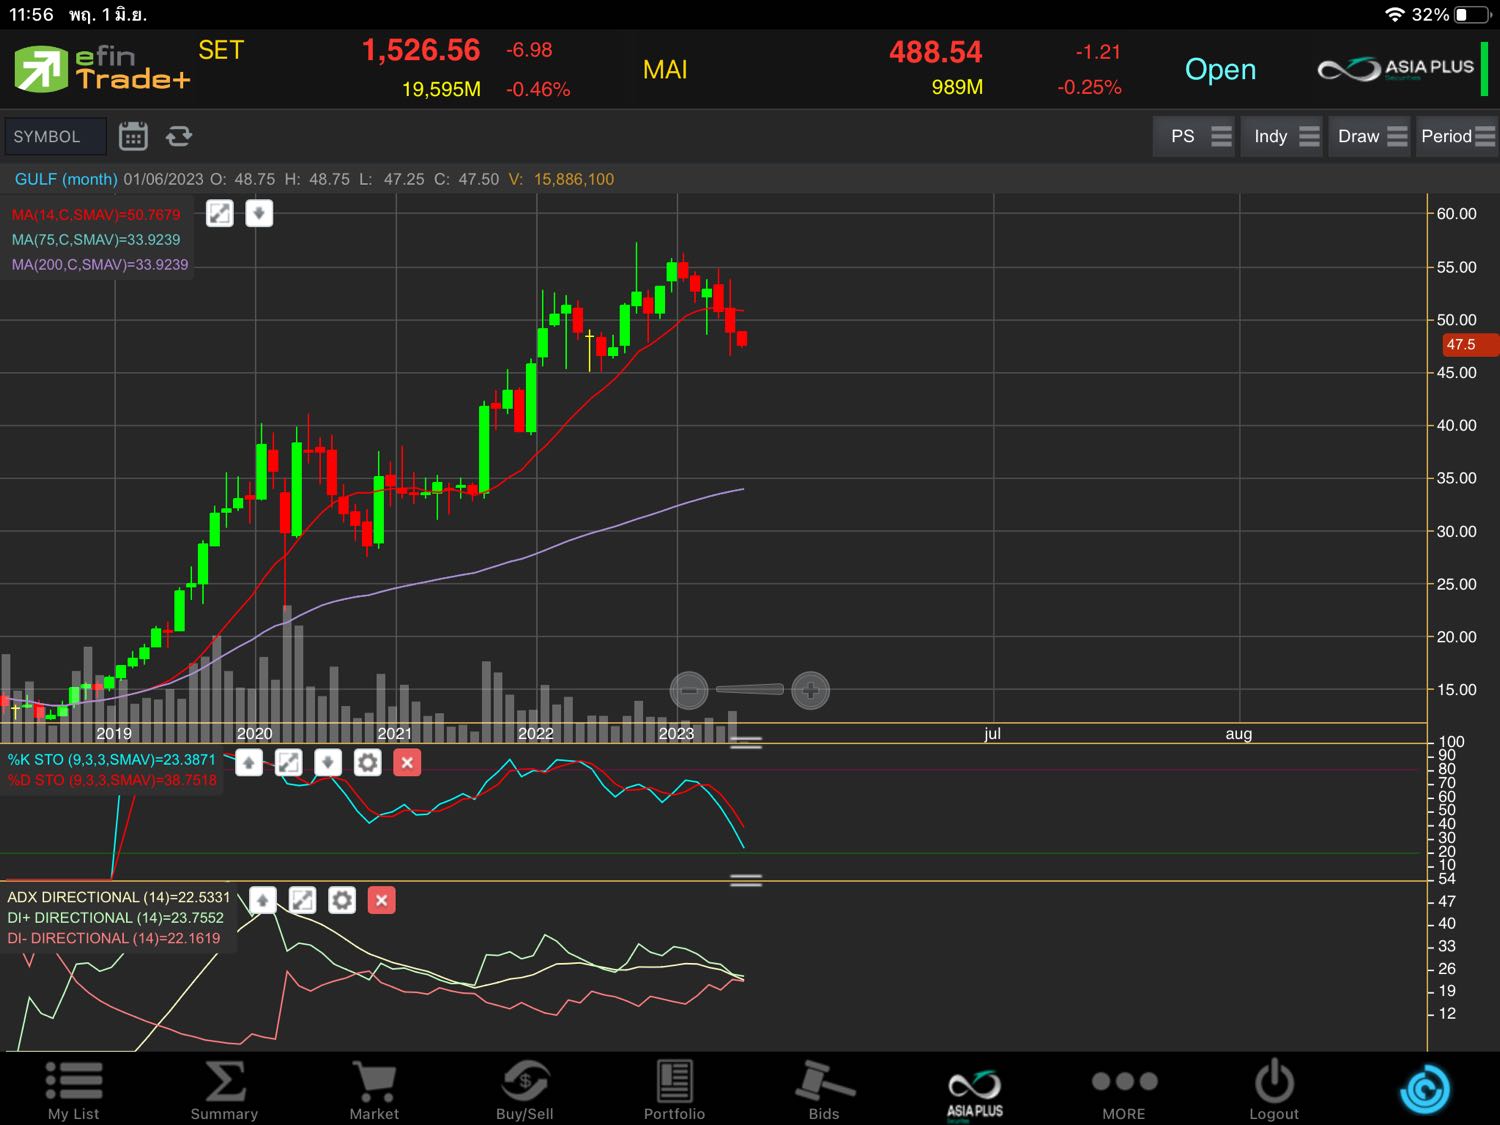The image size is (1500, 1125).
Task: Open ADX indicator settings gear
Action: (342, 901)
